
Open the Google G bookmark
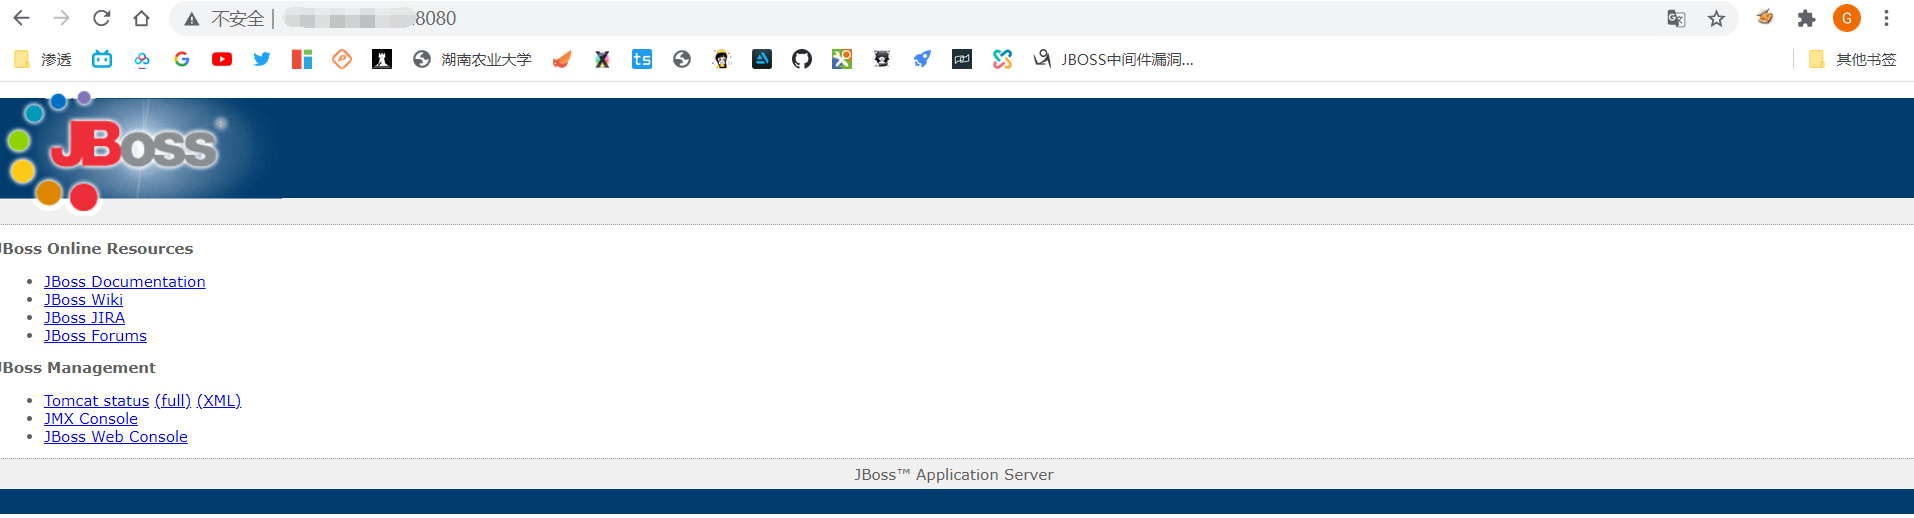[x=182, y=59]
